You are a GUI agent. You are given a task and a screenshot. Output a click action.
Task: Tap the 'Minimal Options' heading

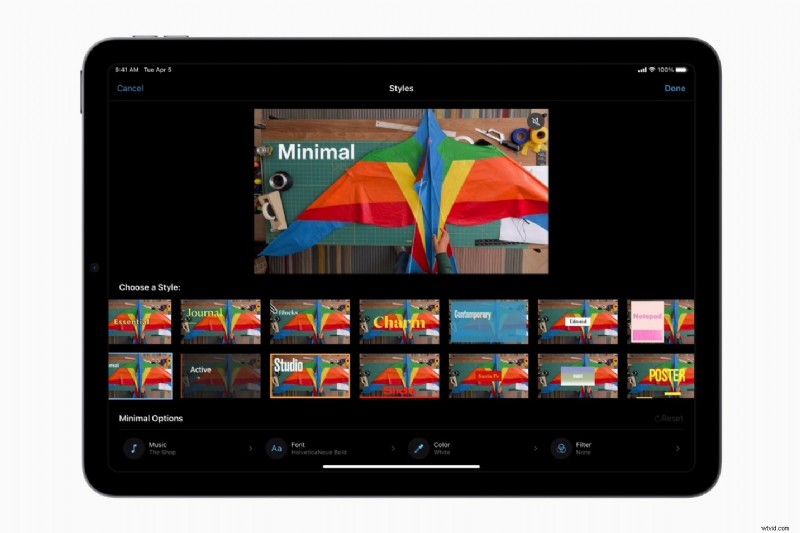[151, 418]
